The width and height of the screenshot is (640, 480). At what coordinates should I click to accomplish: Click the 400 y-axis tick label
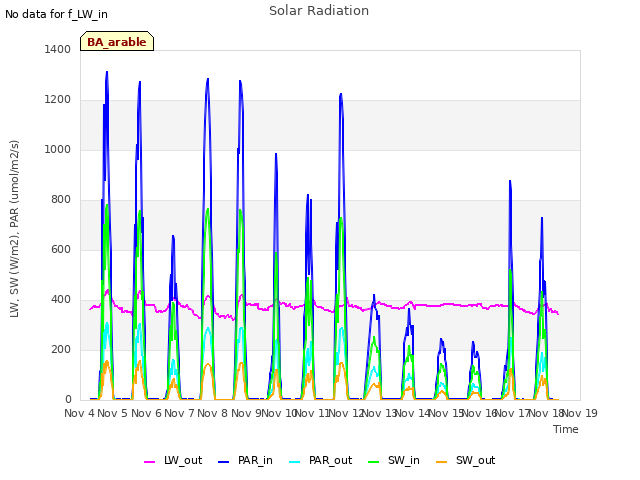pos(61,300)
